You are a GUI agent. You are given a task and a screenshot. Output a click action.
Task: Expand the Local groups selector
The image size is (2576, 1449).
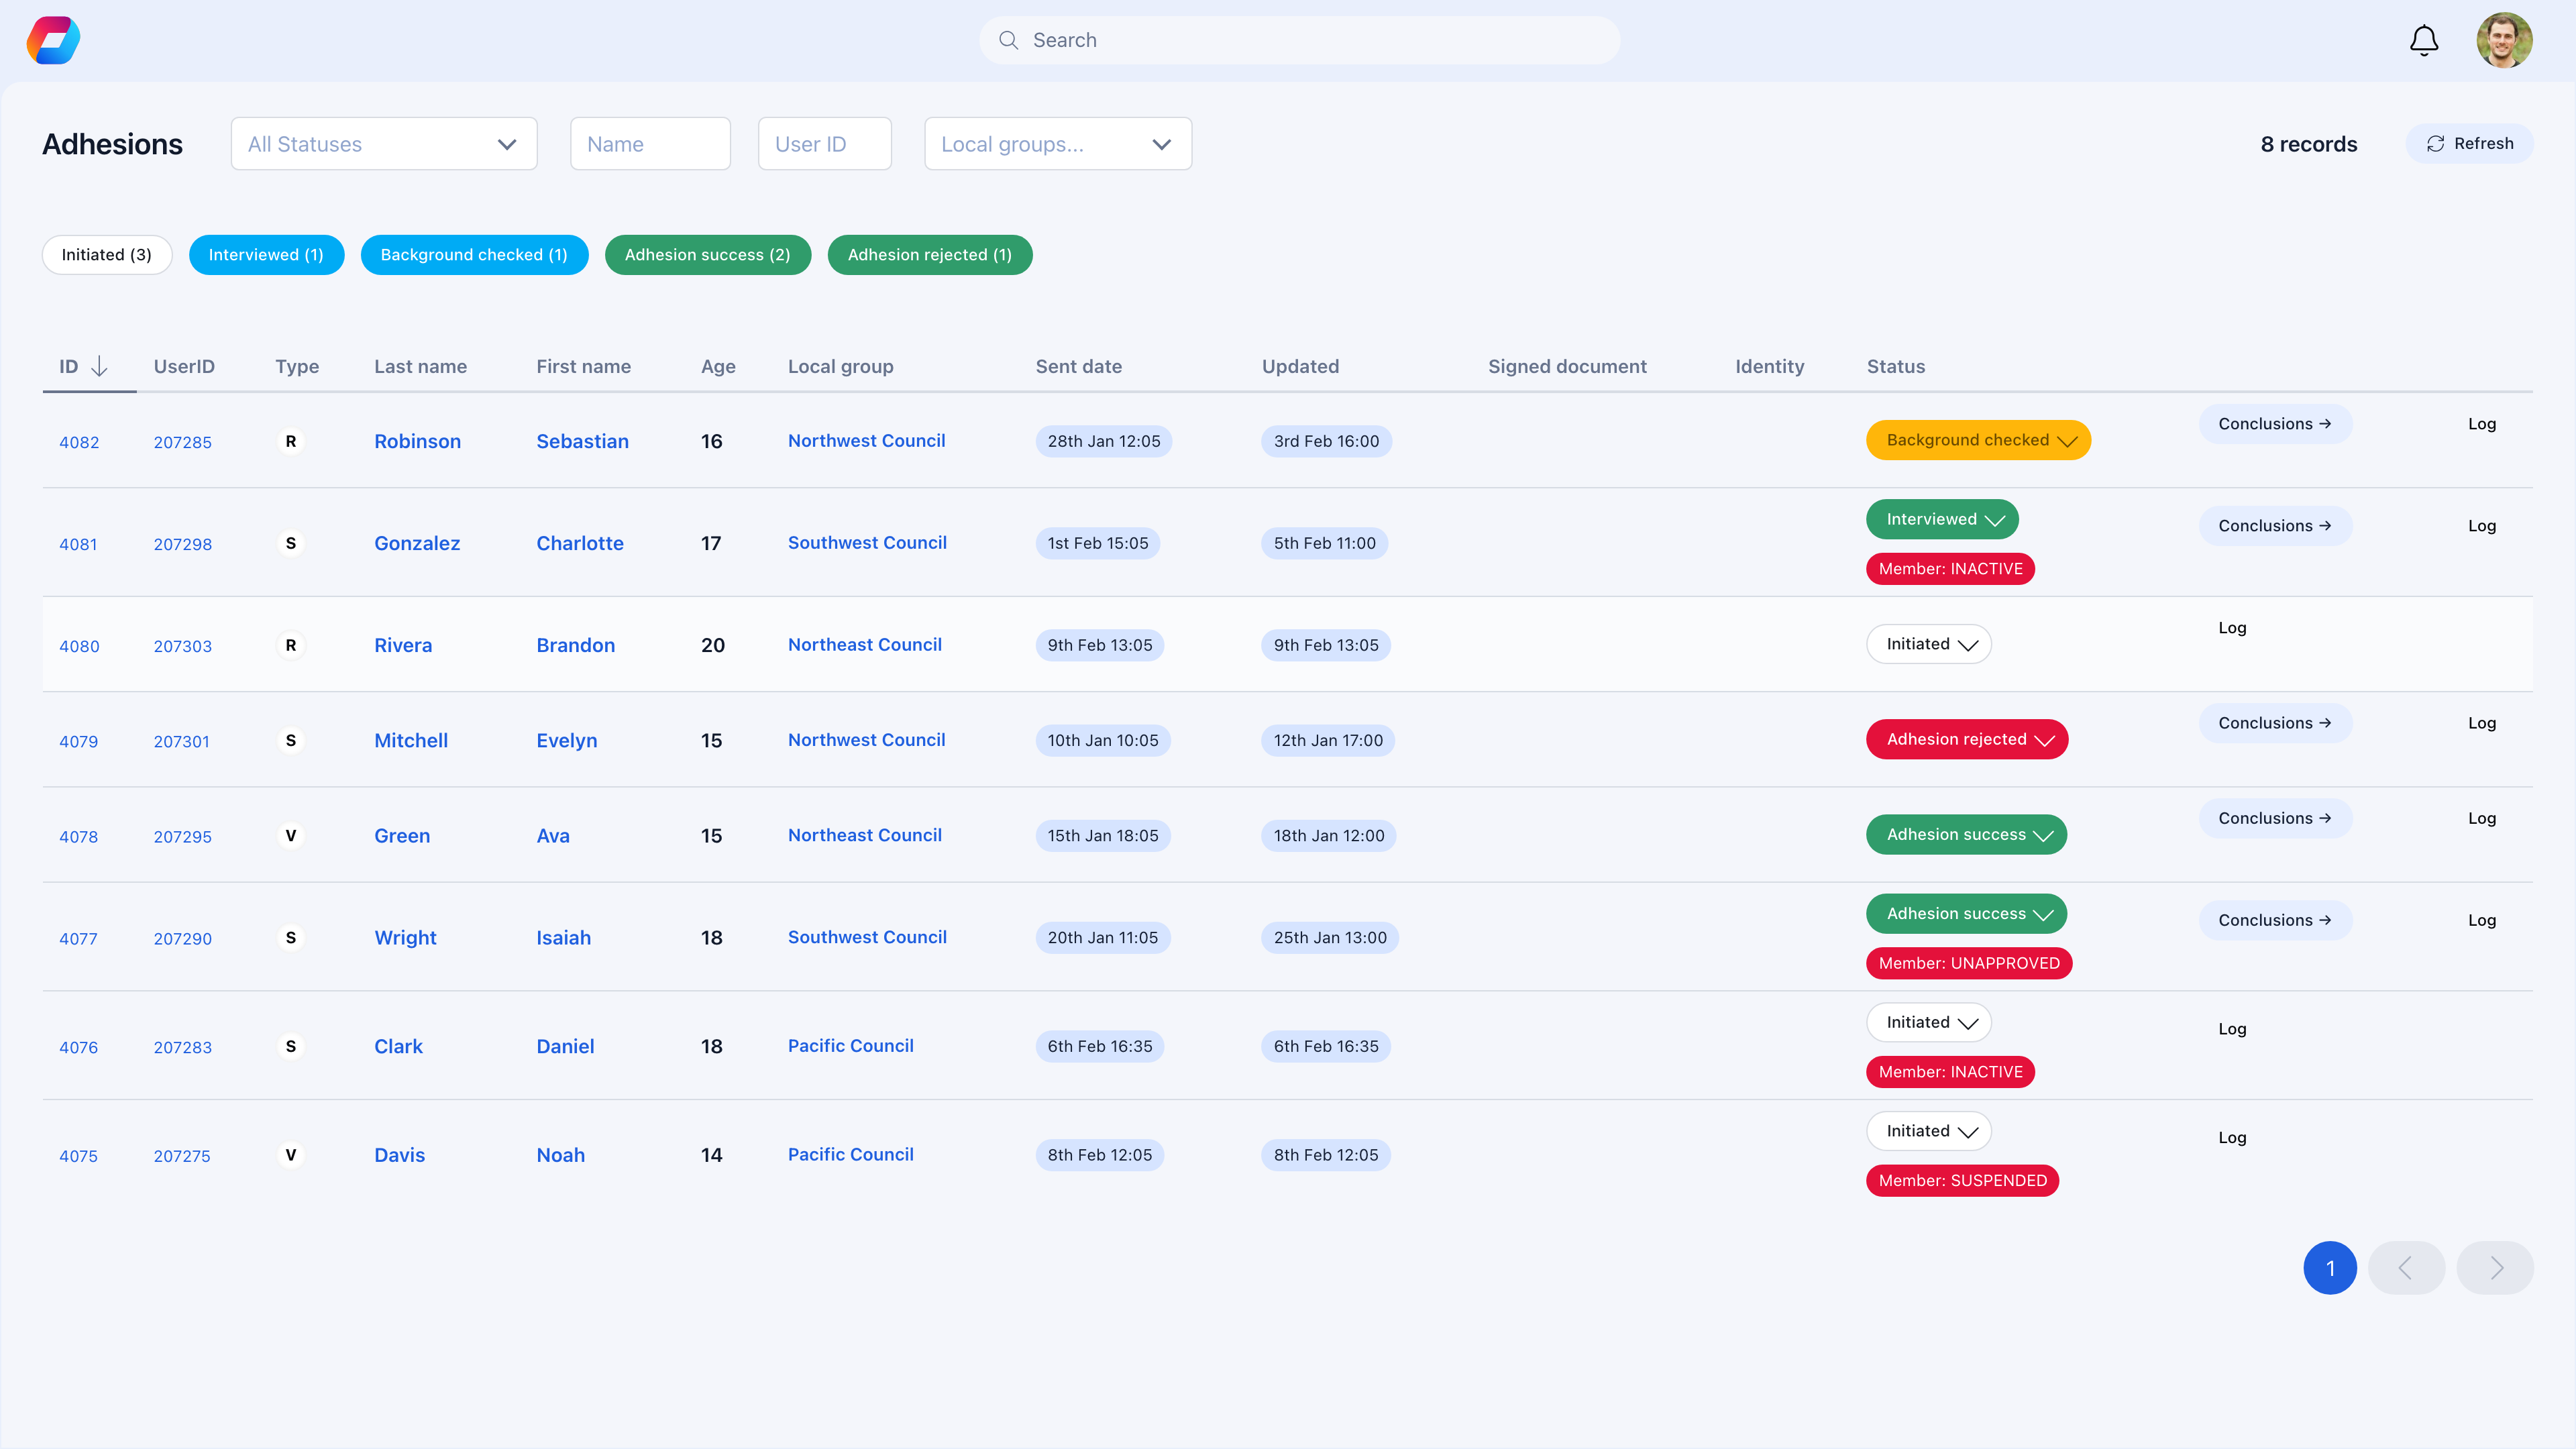pos(1058,143)
